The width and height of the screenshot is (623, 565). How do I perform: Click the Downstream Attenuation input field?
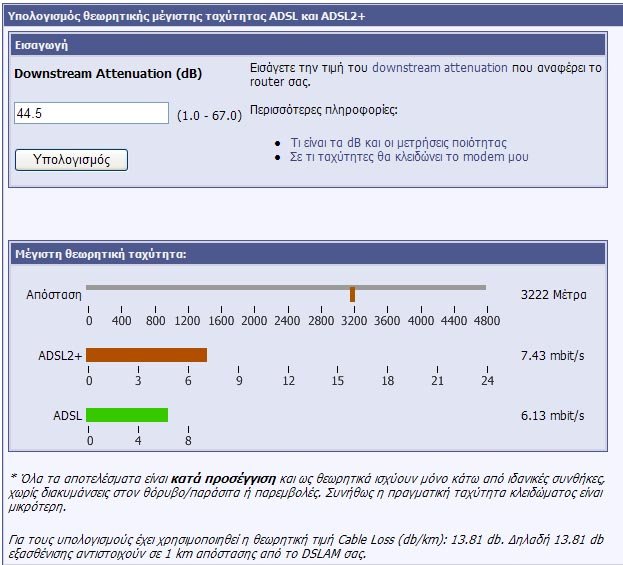tap(91, 113)
